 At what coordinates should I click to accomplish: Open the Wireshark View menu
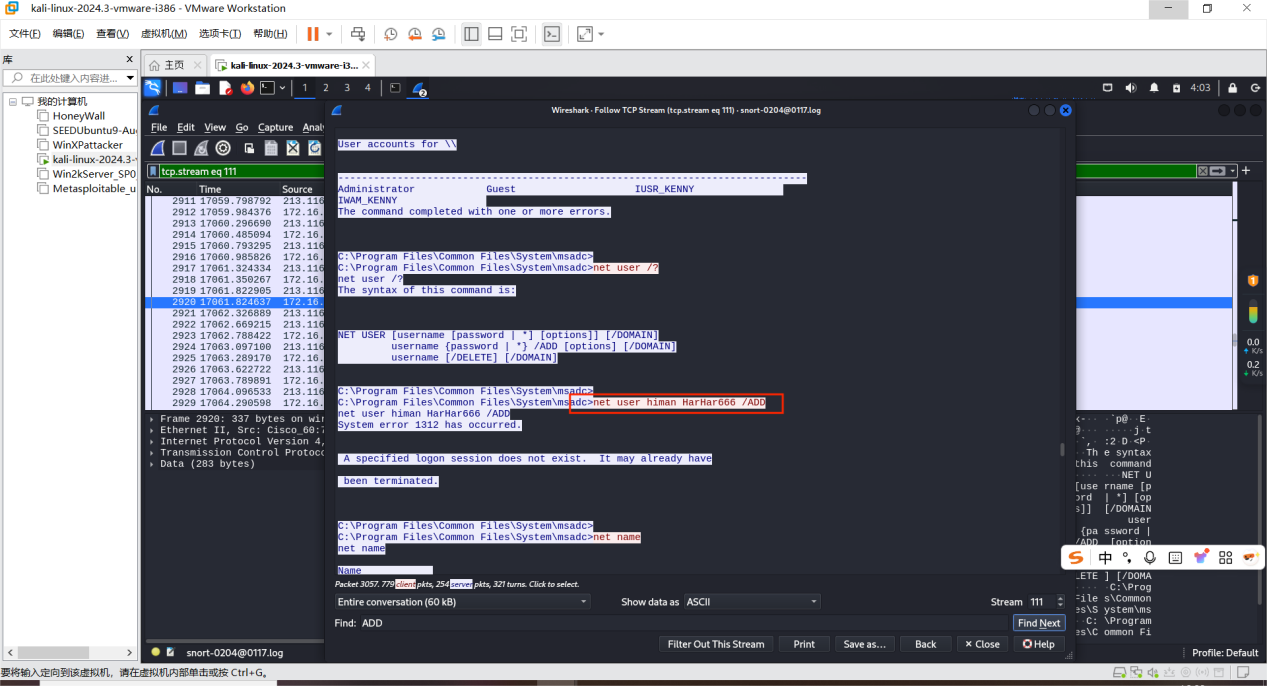(215, 127)
